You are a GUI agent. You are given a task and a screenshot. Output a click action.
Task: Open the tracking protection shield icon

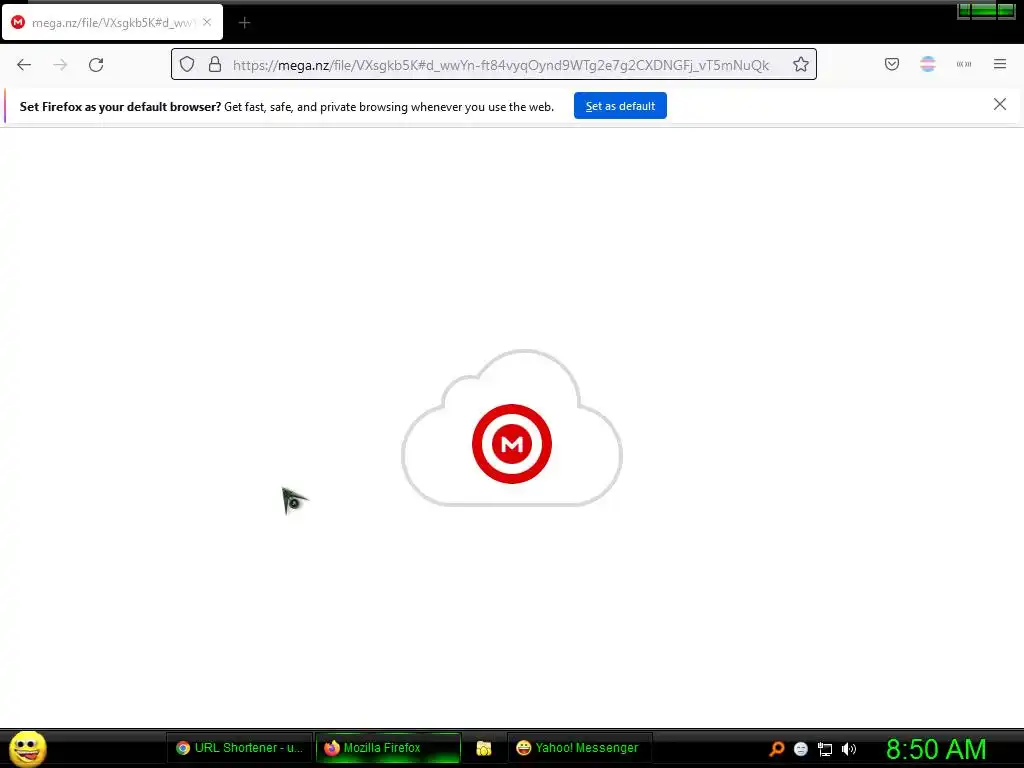[x=187, y=64]
